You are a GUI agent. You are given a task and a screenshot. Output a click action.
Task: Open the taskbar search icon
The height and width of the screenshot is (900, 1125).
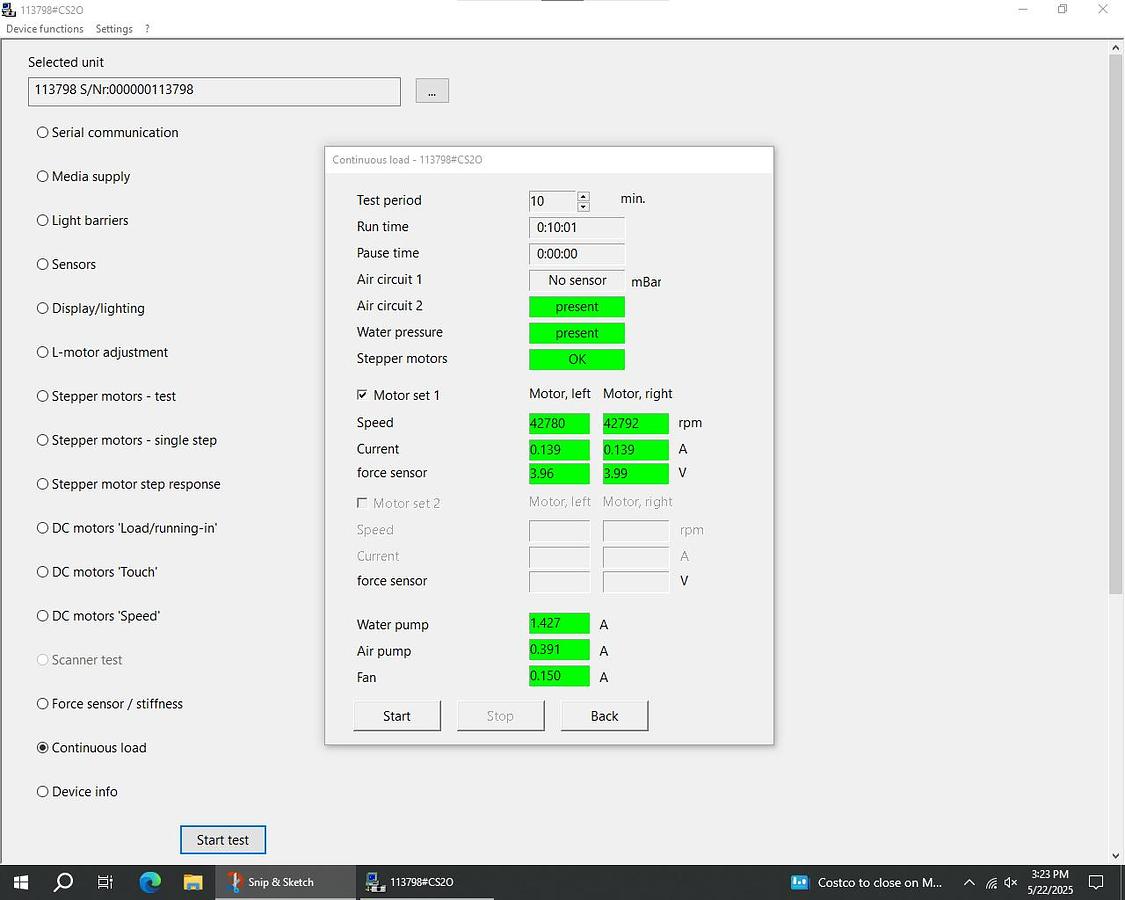(63, 882)
